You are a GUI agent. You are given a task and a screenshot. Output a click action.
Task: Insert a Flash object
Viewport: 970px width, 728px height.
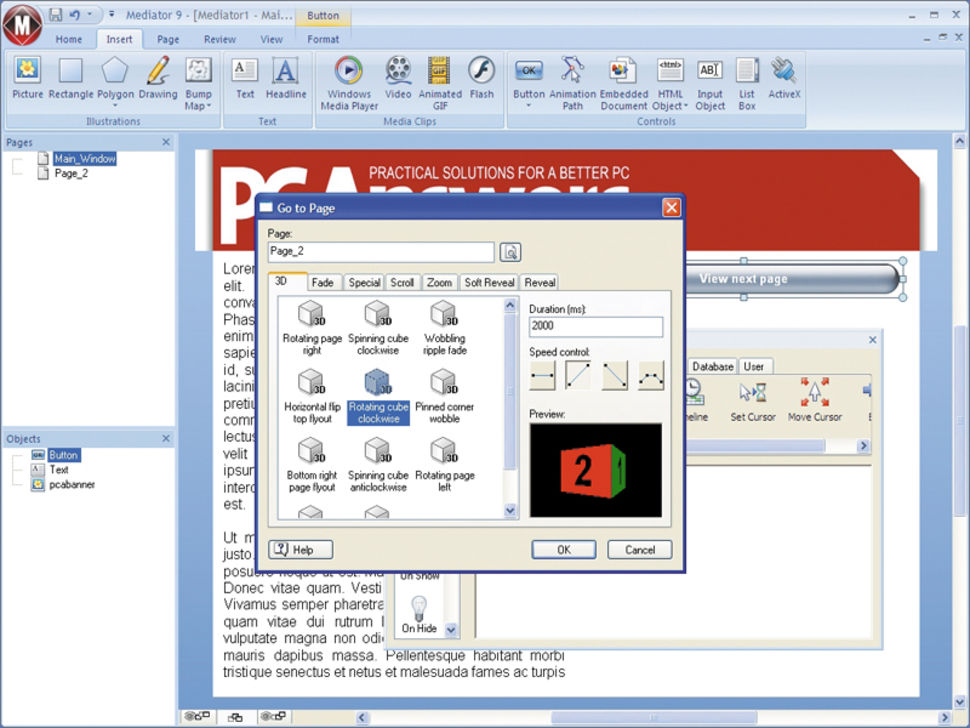point(481,77)
